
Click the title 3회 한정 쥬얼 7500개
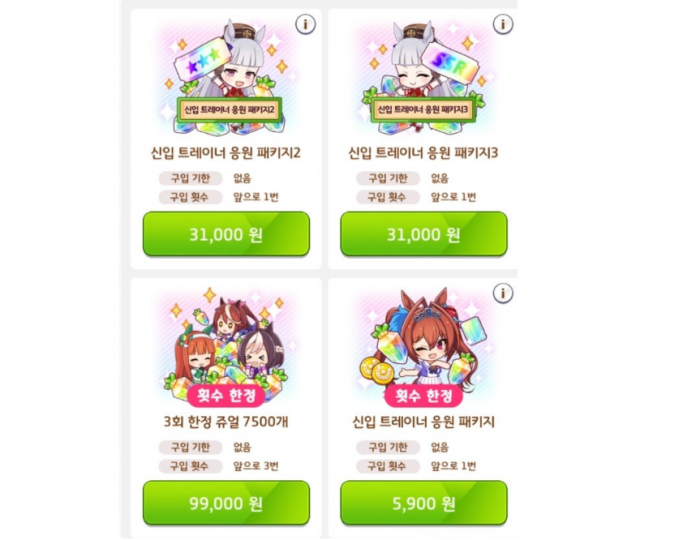pyautogui.click(x=226, y=422)
